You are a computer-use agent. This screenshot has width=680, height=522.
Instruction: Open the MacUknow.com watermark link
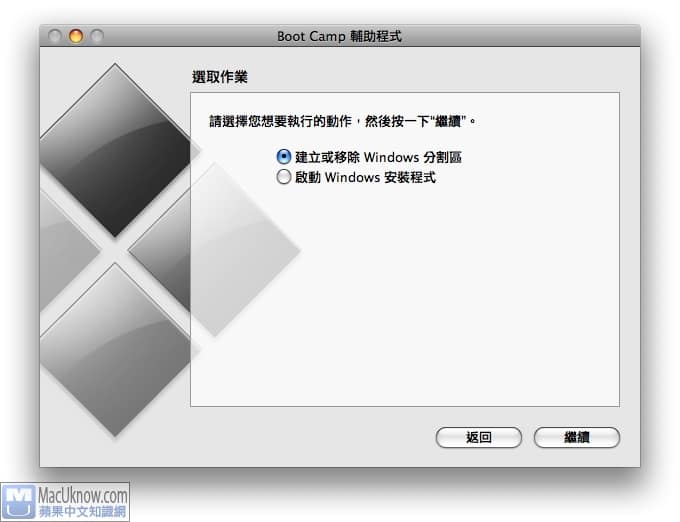pyautogui.click(x=82, y=494)
